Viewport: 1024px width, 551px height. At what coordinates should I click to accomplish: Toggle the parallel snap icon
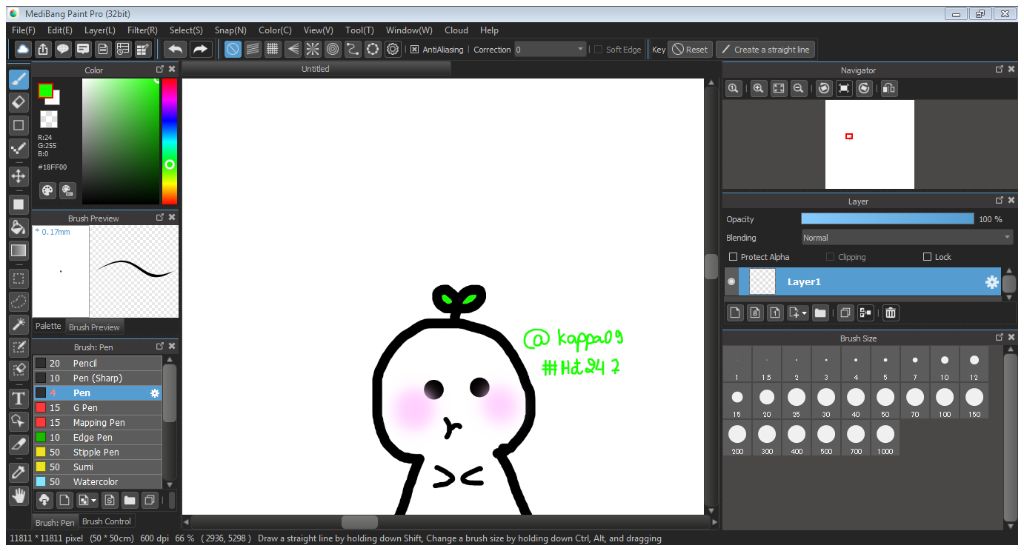click(x=253, y=49)
